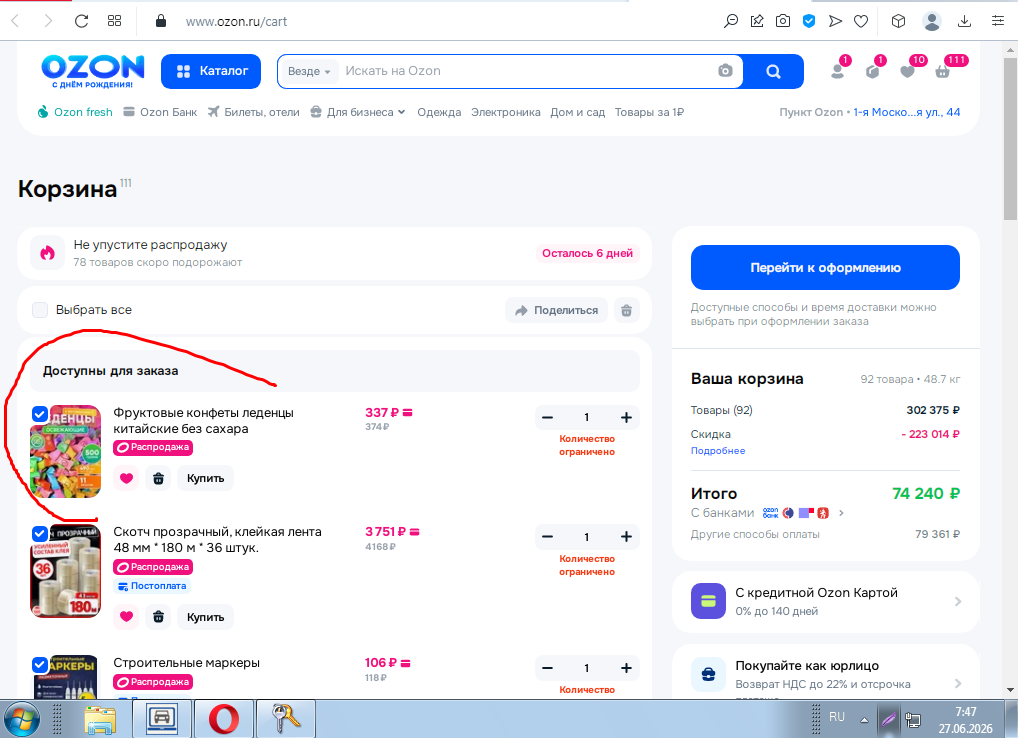This screenshot has height=738, width=1018.
Task: Bookmark page with the heart icon in toolbar
Action: pyautogui.click(x=861, y=21)
